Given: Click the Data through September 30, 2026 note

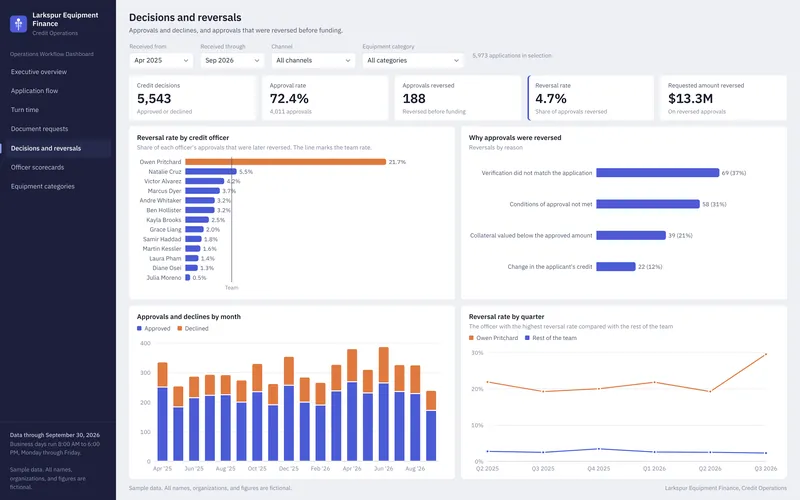Looking at the screenshot, I should [55, 435].
